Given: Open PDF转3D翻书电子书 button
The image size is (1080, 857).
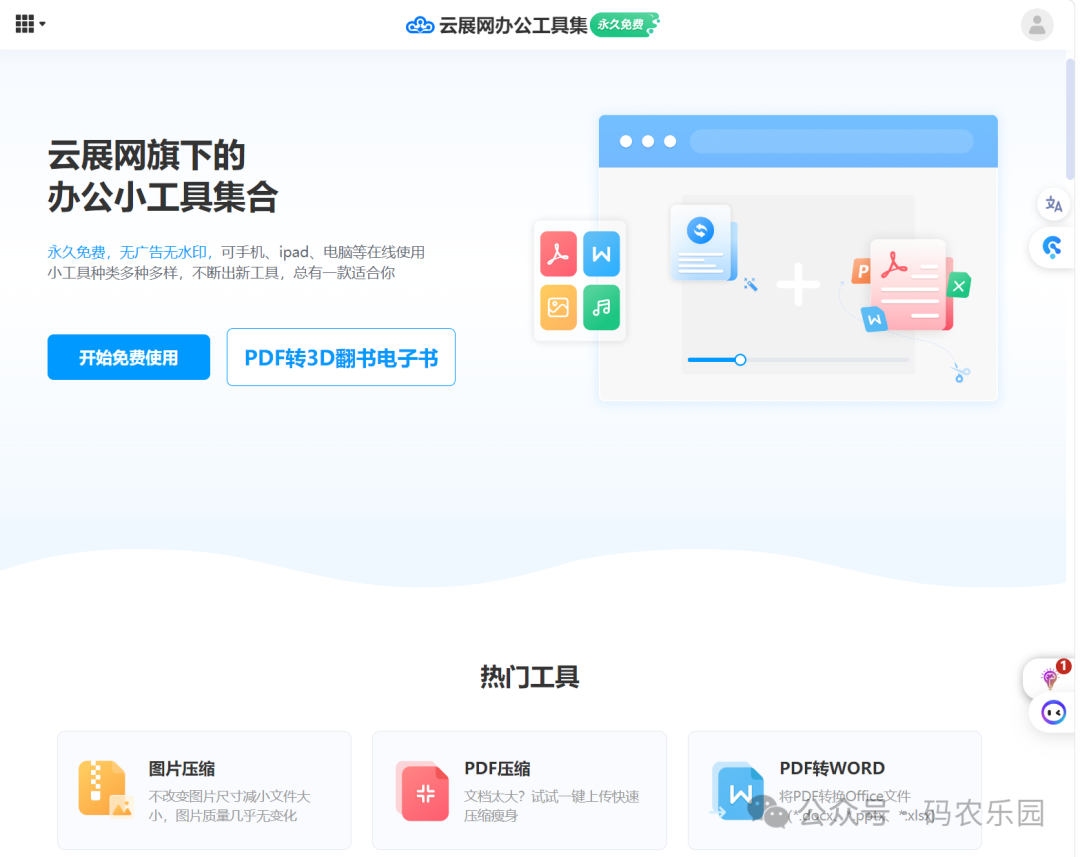Looking at the screenshot, I should 341,357.
